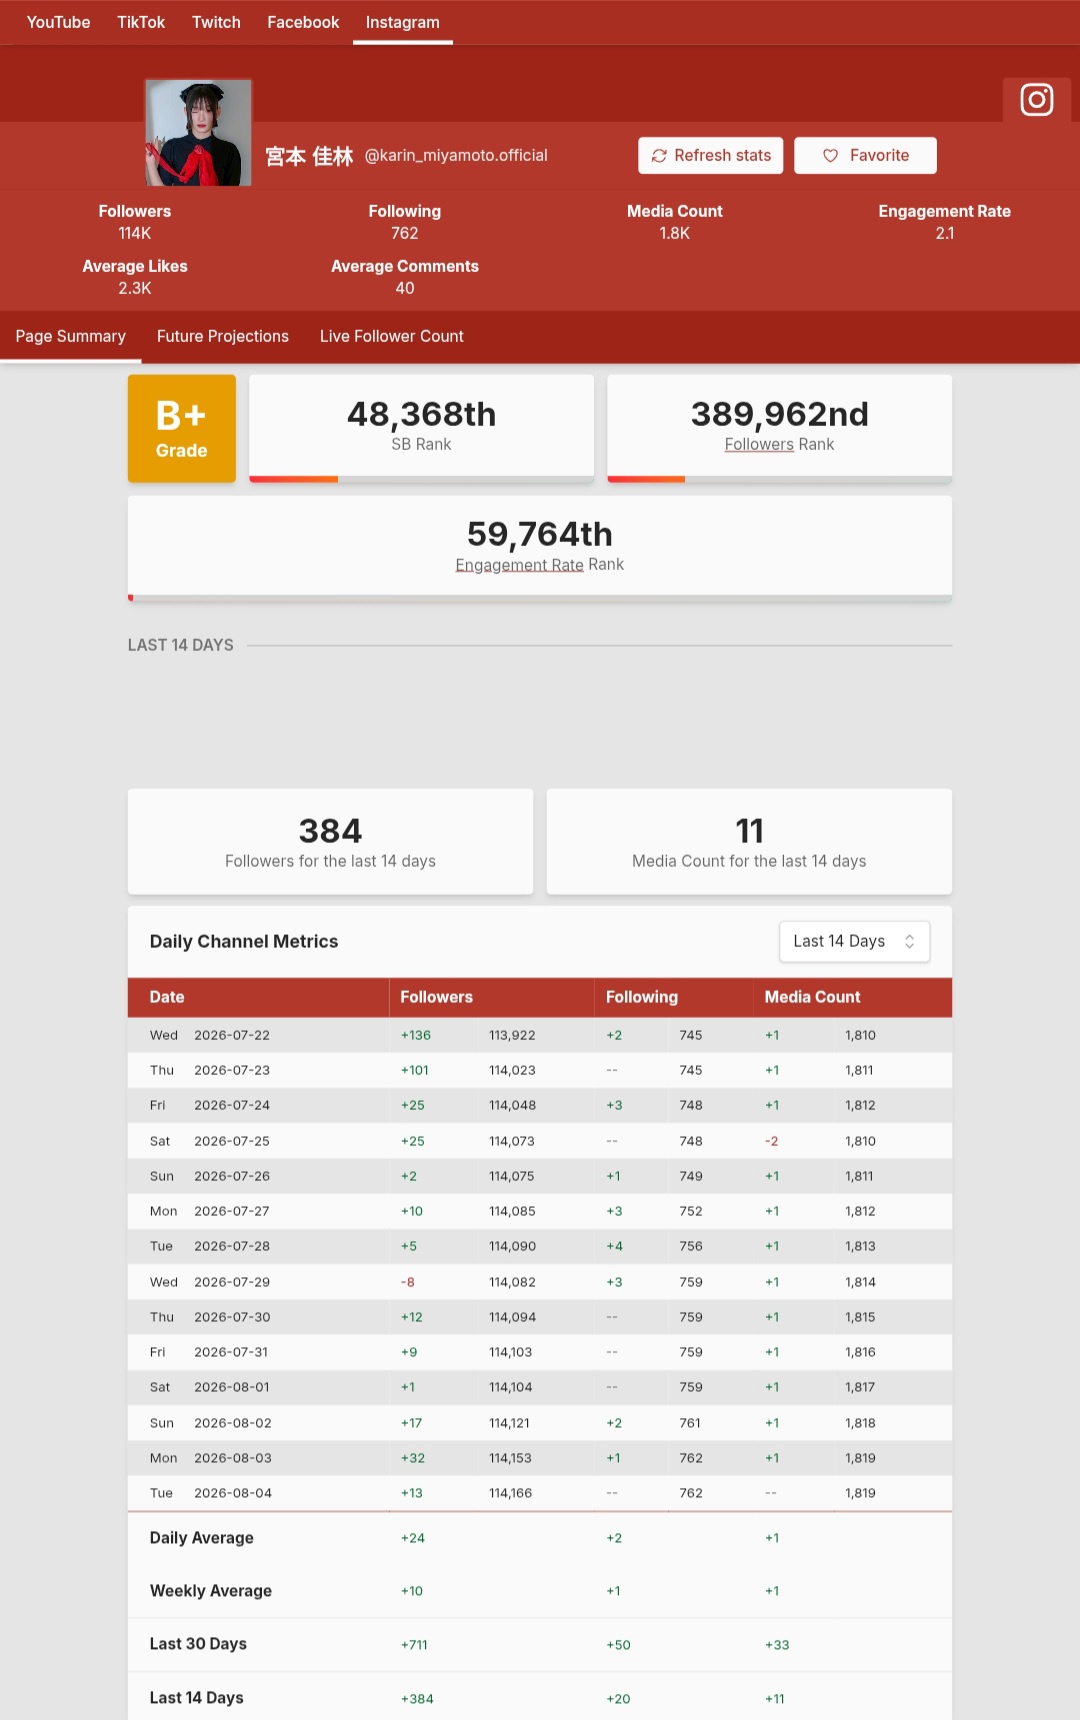Switch to the Facebook tab
This screenshot has height=1720, width=1080.
point(303,22)
